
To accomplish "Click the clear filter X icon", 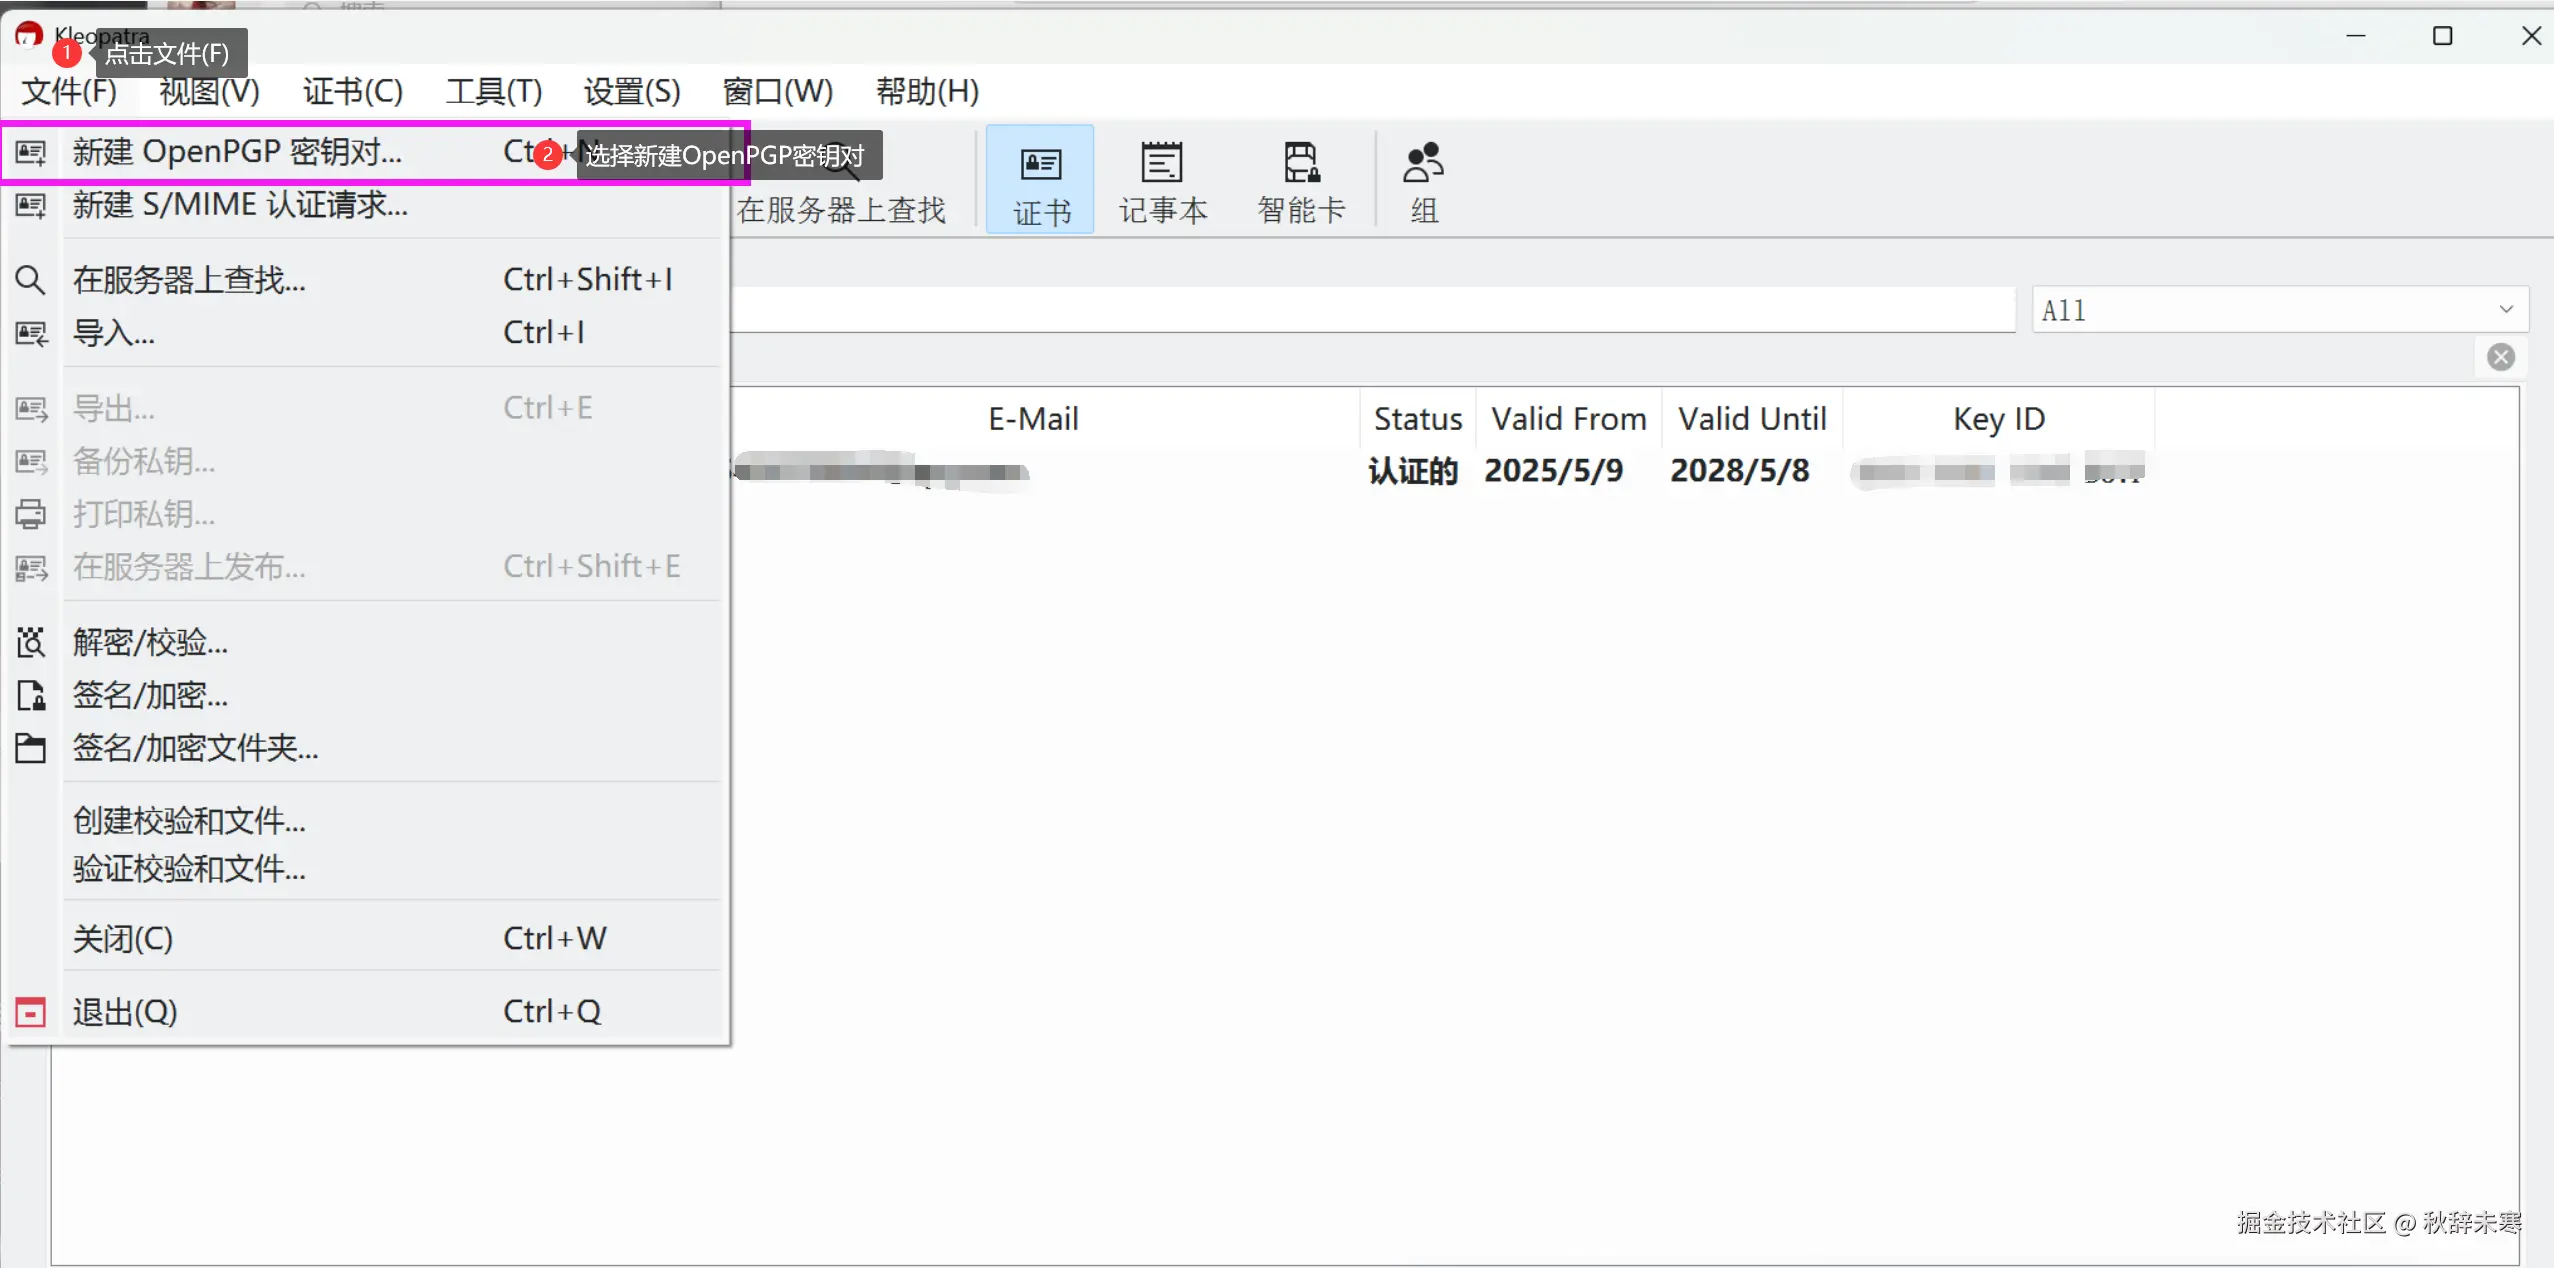I will [x=2500, y=357].
